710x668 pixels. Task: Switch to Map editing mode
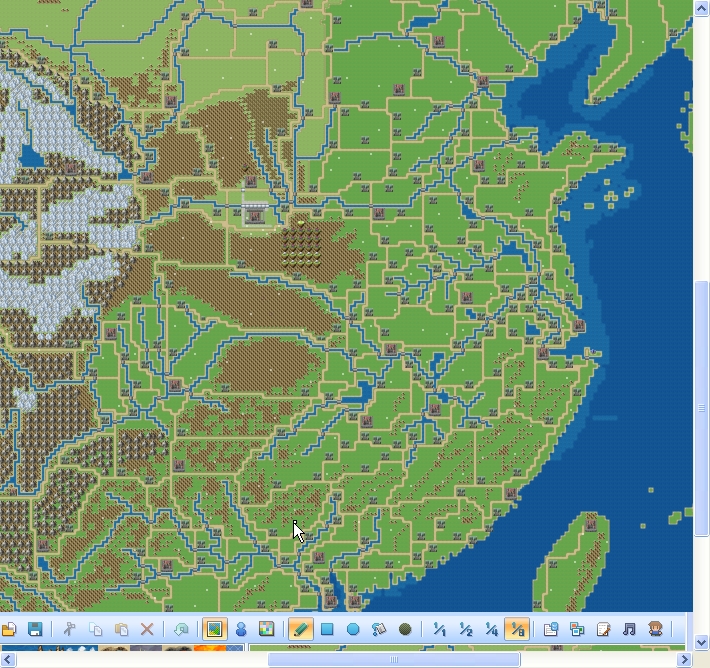[215, 629]
